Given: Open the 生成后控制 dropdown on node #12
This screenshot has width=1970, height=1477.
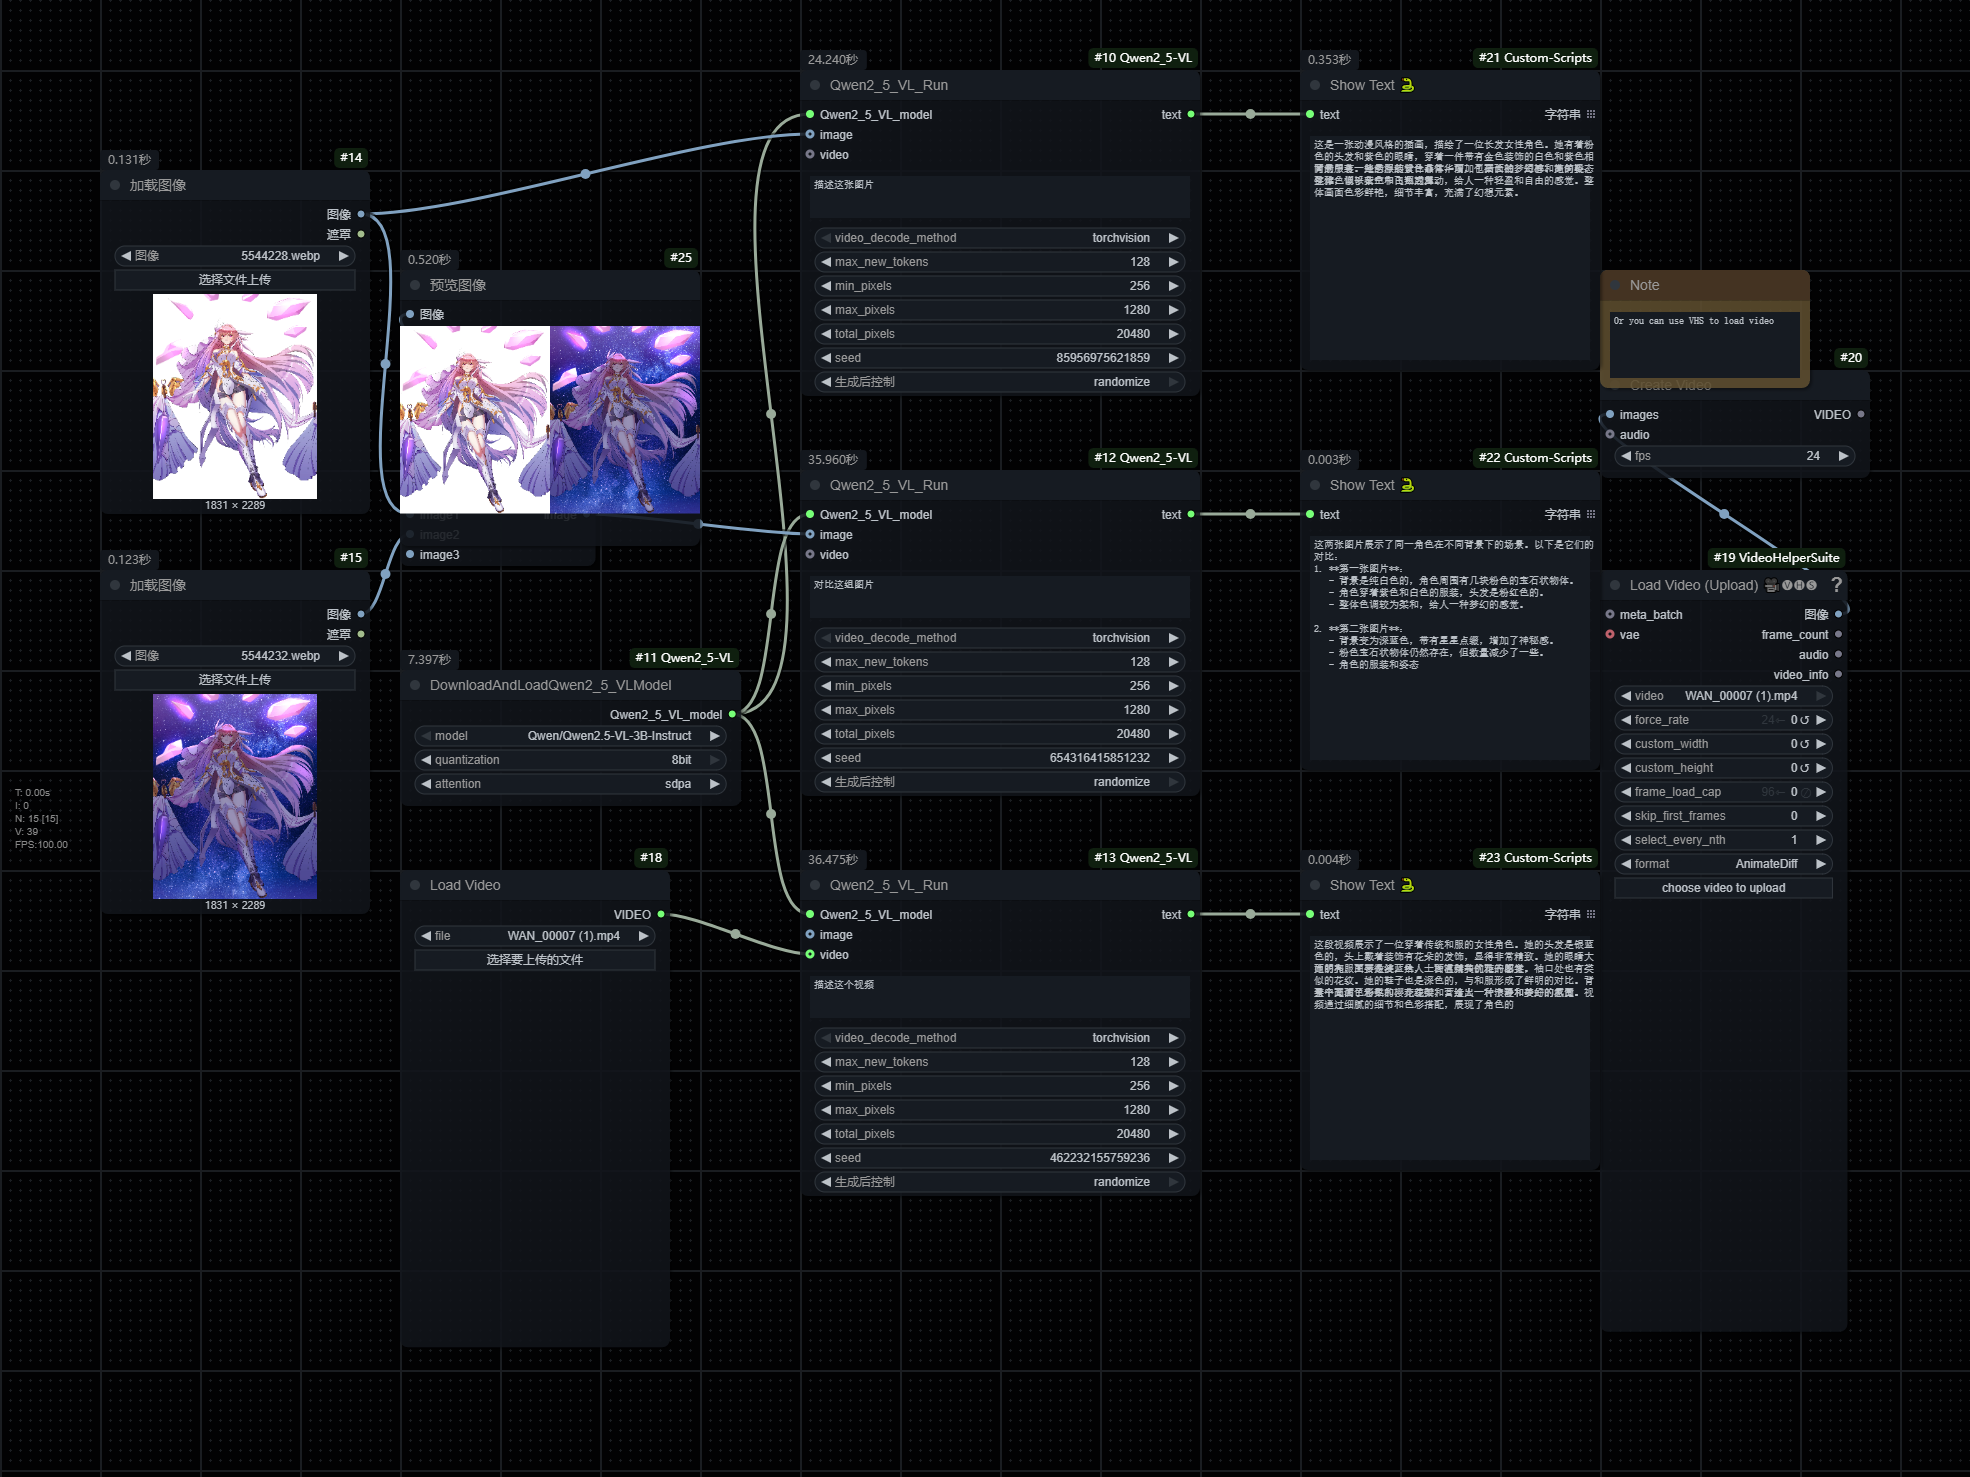Looking at the screenshot, I should click(x=1000, y=782).
